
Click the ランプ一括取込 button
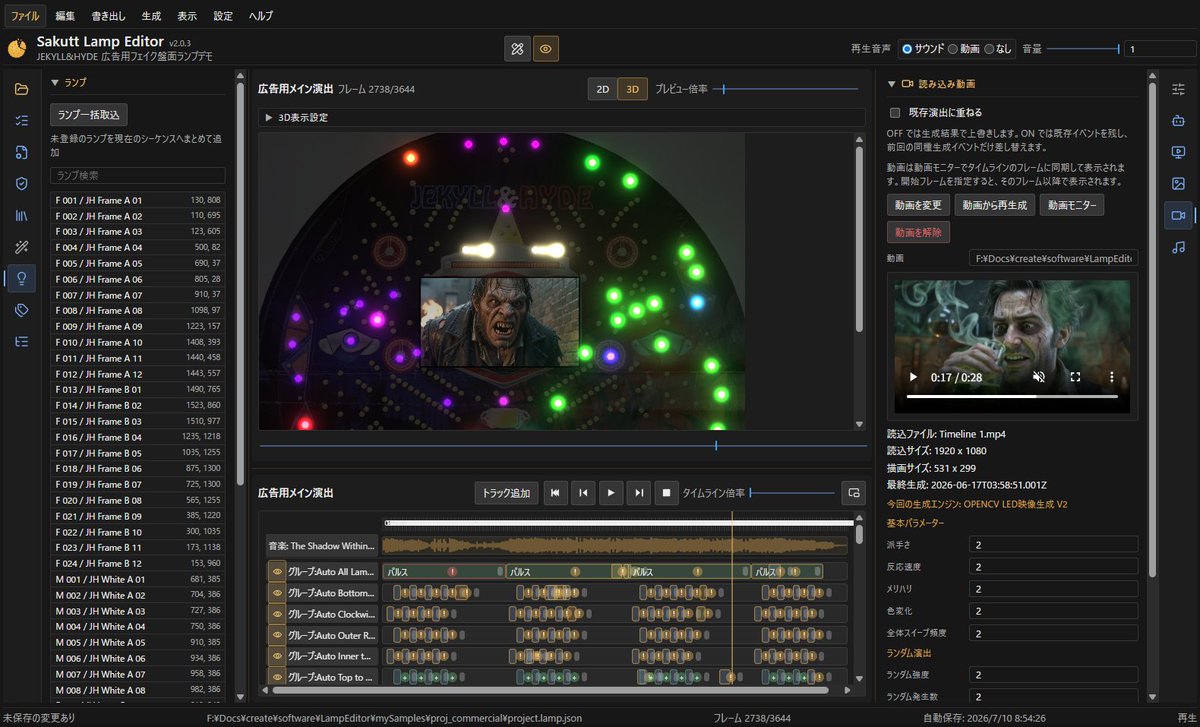pos(89,115)
